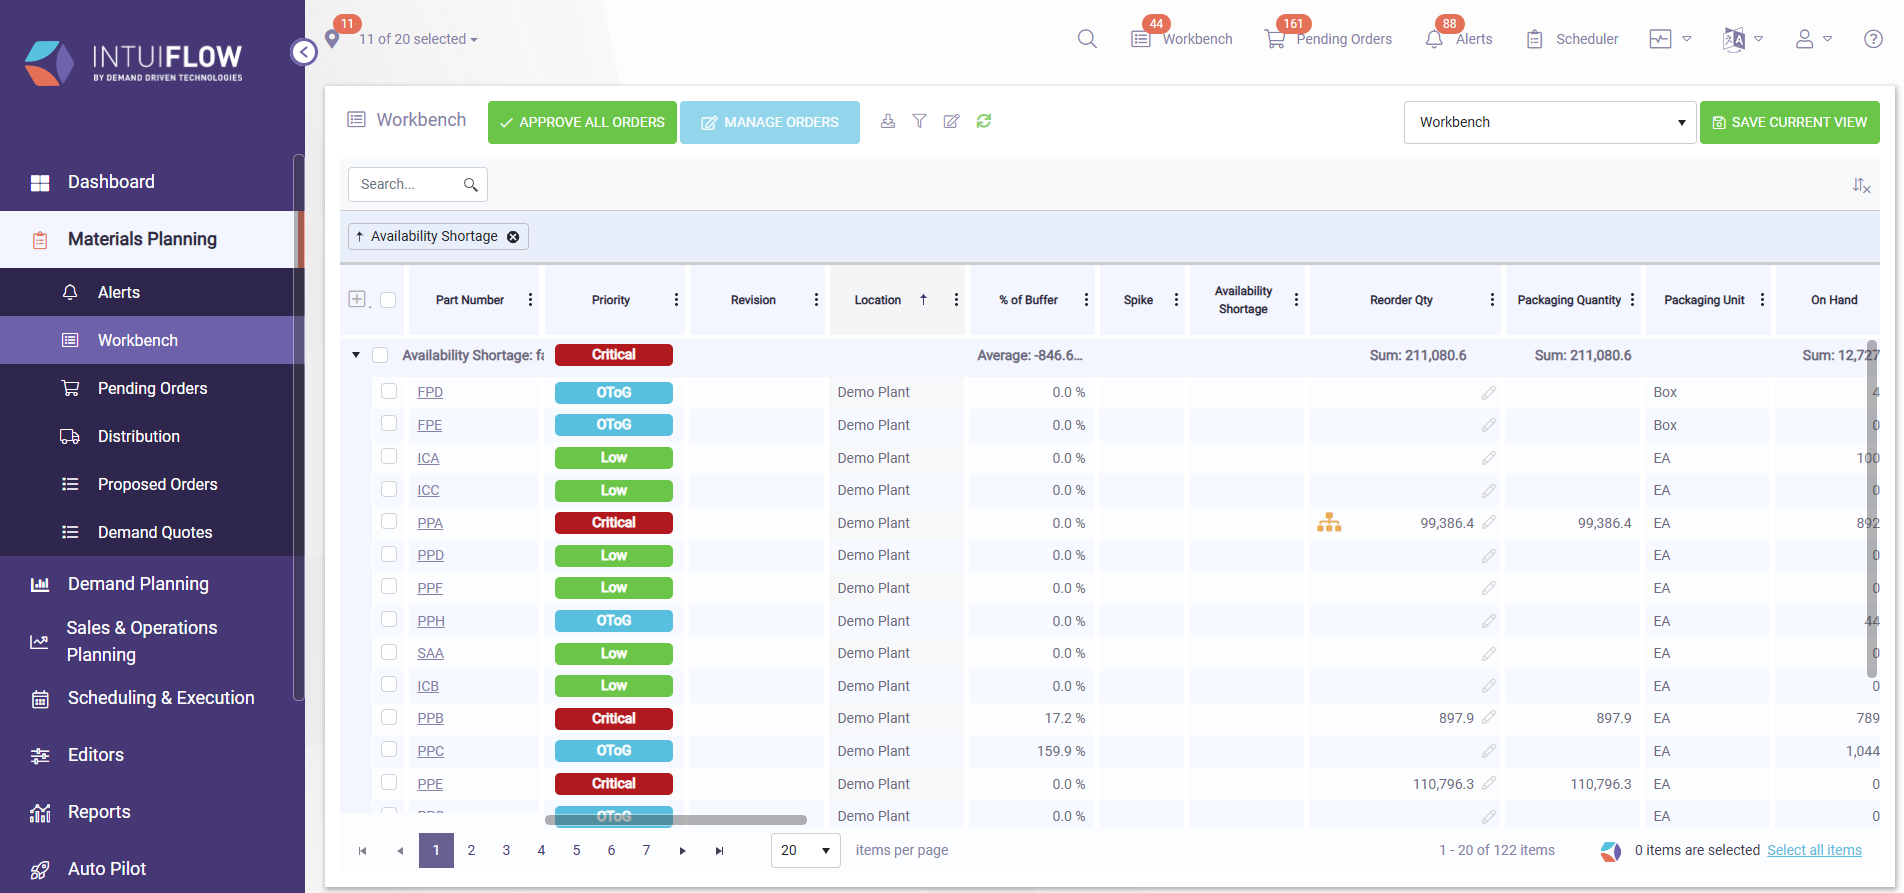This screenshot has width=1904, height=893.
Task: Click the edit columns pencil icon
Action: [x=951, y=121]
